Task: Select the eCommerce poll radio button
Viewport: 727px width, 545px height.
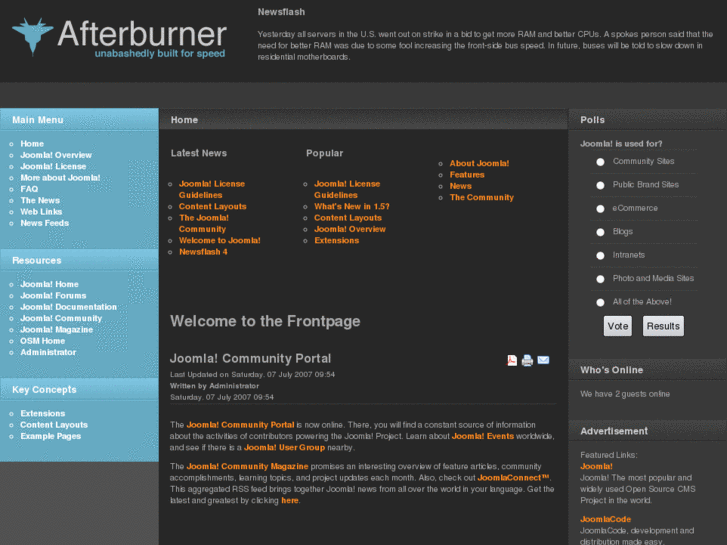Action: coord(600,209)
